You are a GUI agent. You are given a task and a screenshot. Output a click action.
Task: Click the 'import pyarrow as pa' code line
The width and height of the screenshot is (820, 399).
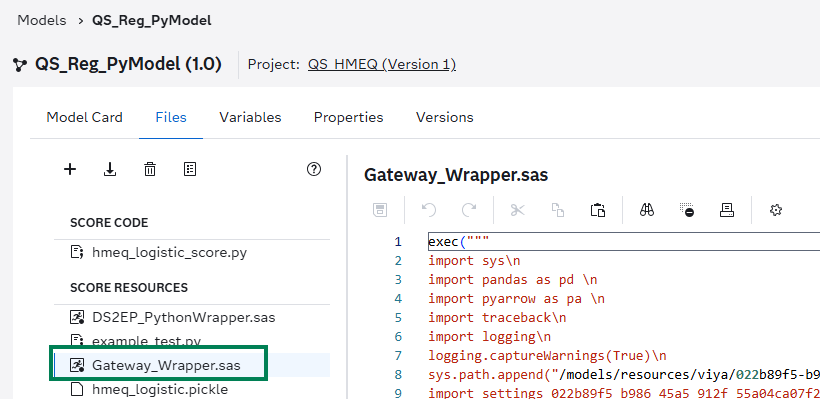coord(516,299)
